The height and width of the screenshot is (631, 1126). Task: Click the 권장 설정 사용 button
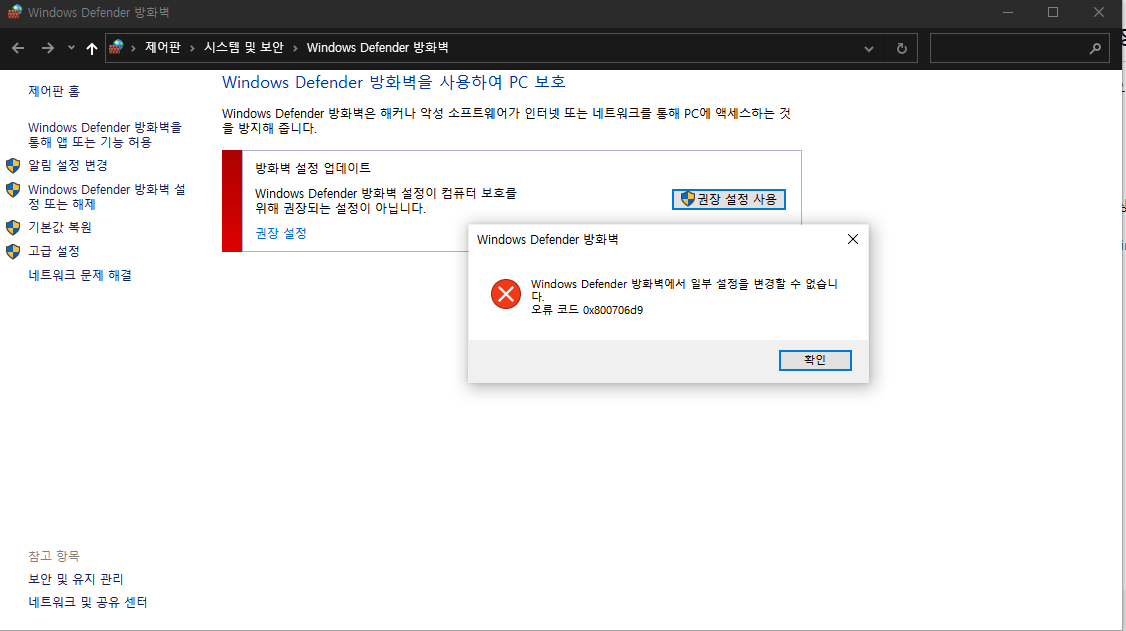728,199
